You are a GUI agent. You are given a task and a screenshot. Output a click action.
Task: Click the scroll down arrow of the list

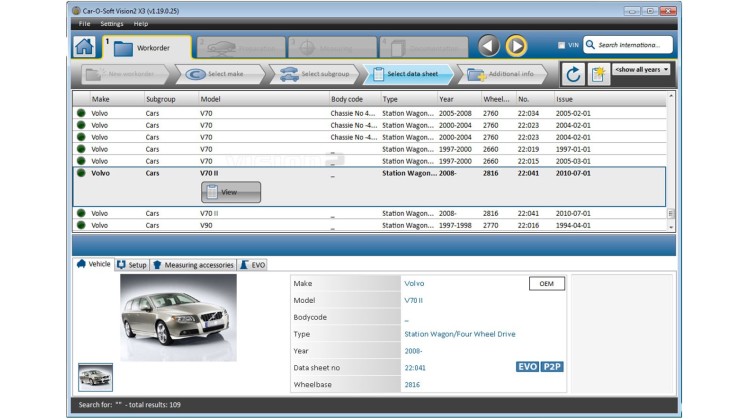671,228
